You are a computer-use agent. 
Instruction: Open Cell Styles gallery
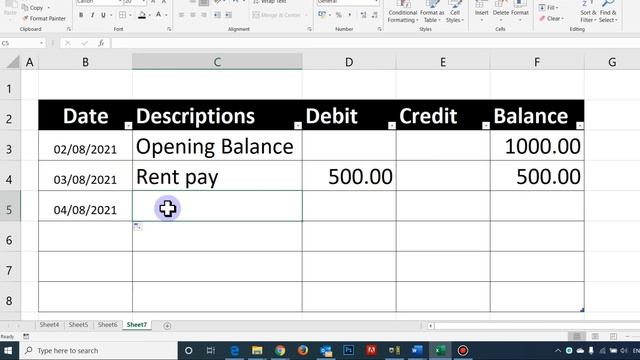pyautogui.click(x=455, y=12)
